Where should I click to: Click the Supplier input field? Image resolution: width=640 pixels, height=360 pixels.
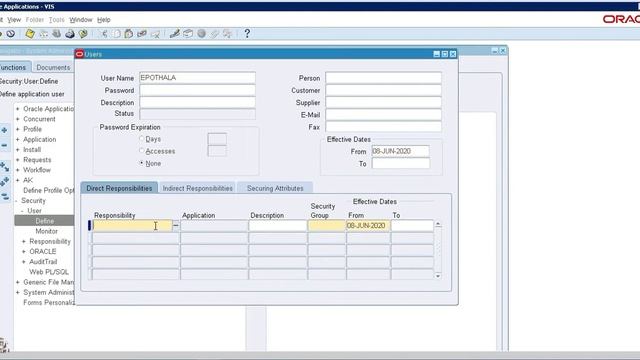tap(383, 102)
